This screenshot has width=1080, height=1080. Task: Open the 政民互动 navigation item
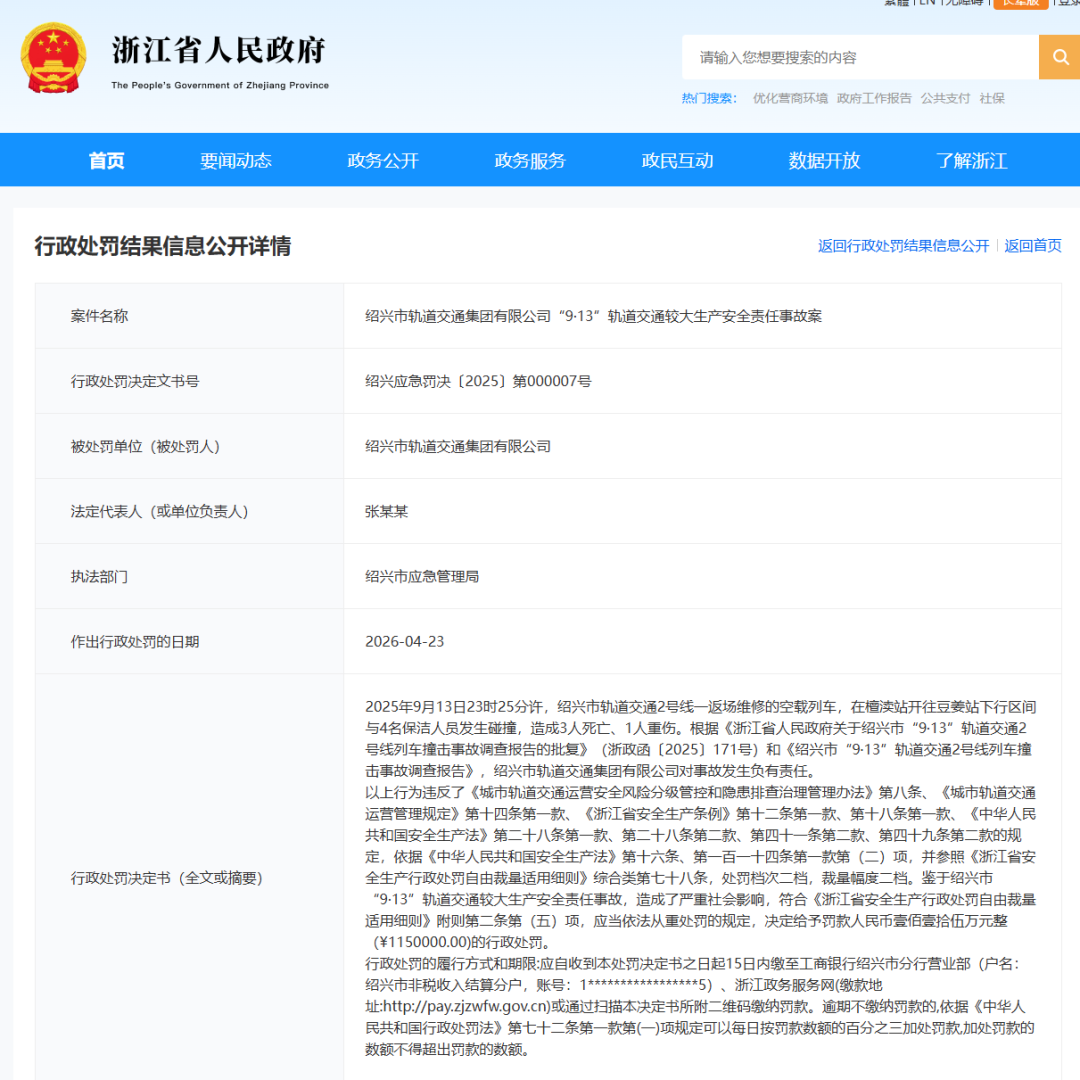(x=677, y=161)
